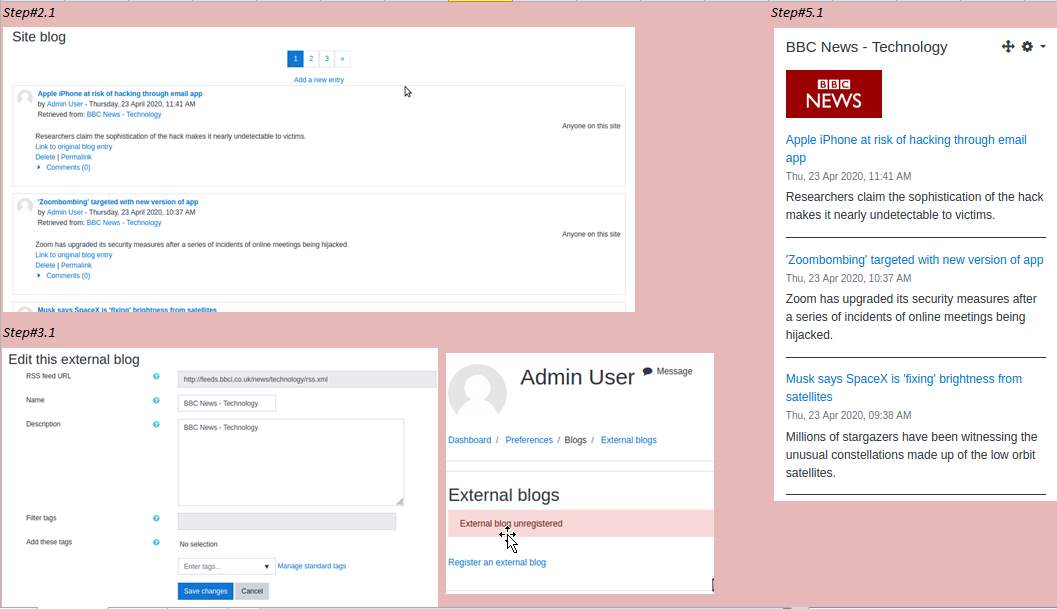The height and width of the screenshot is (609, 1057).
Task: Open the Message link beside Admin User
Action: click(x=674, y=372)
